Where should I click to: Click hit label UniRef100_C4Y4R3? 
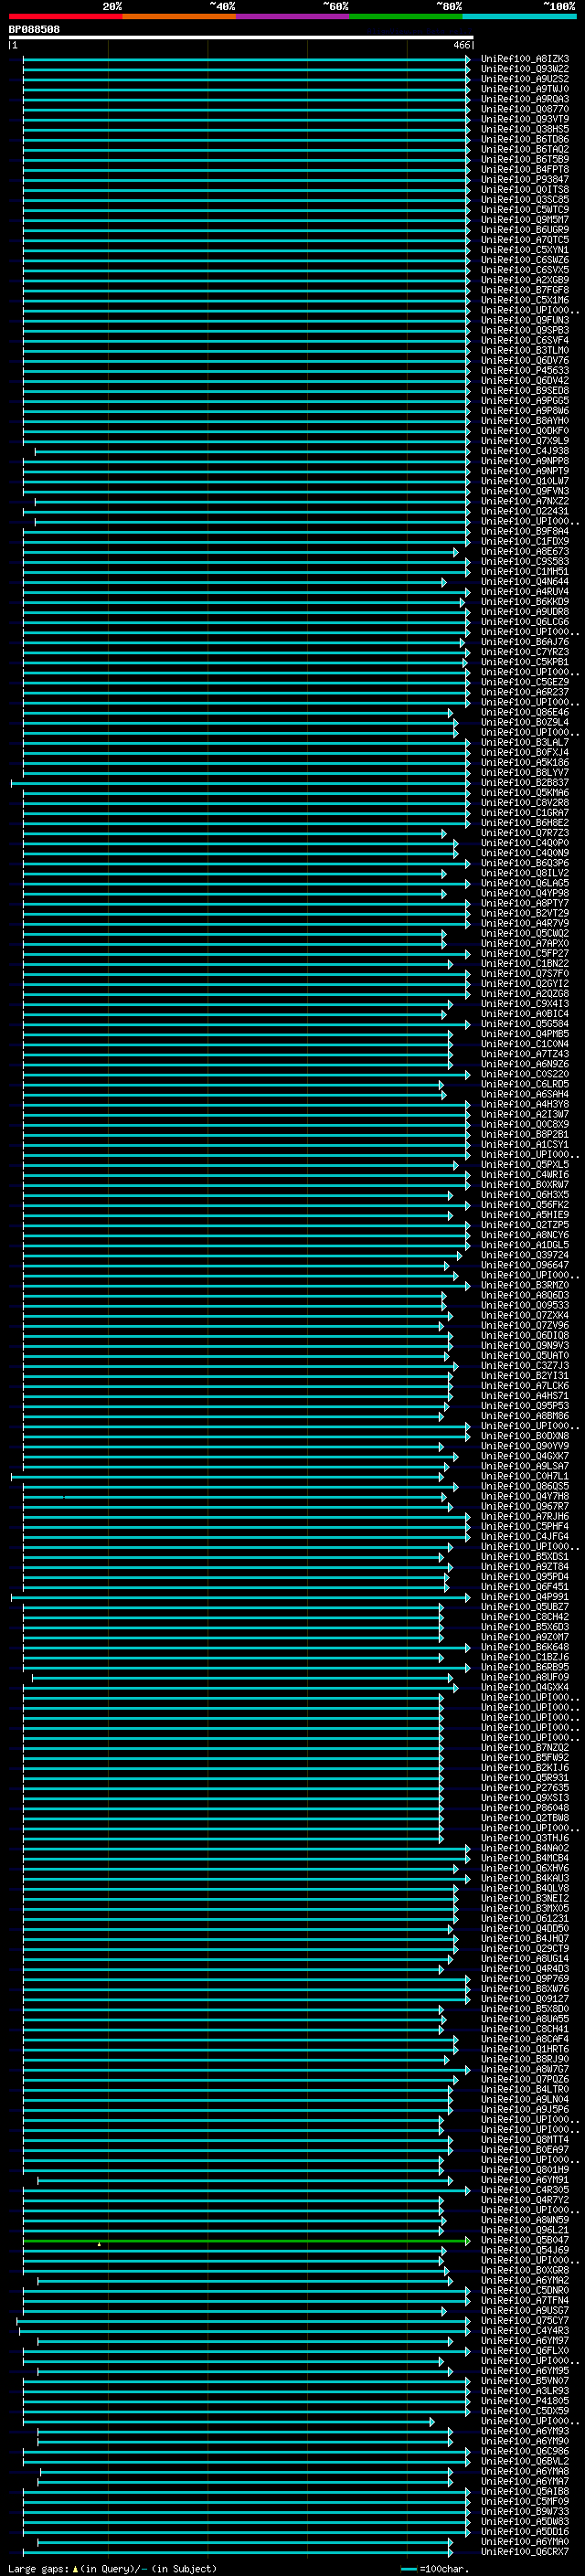(525, 2332)
